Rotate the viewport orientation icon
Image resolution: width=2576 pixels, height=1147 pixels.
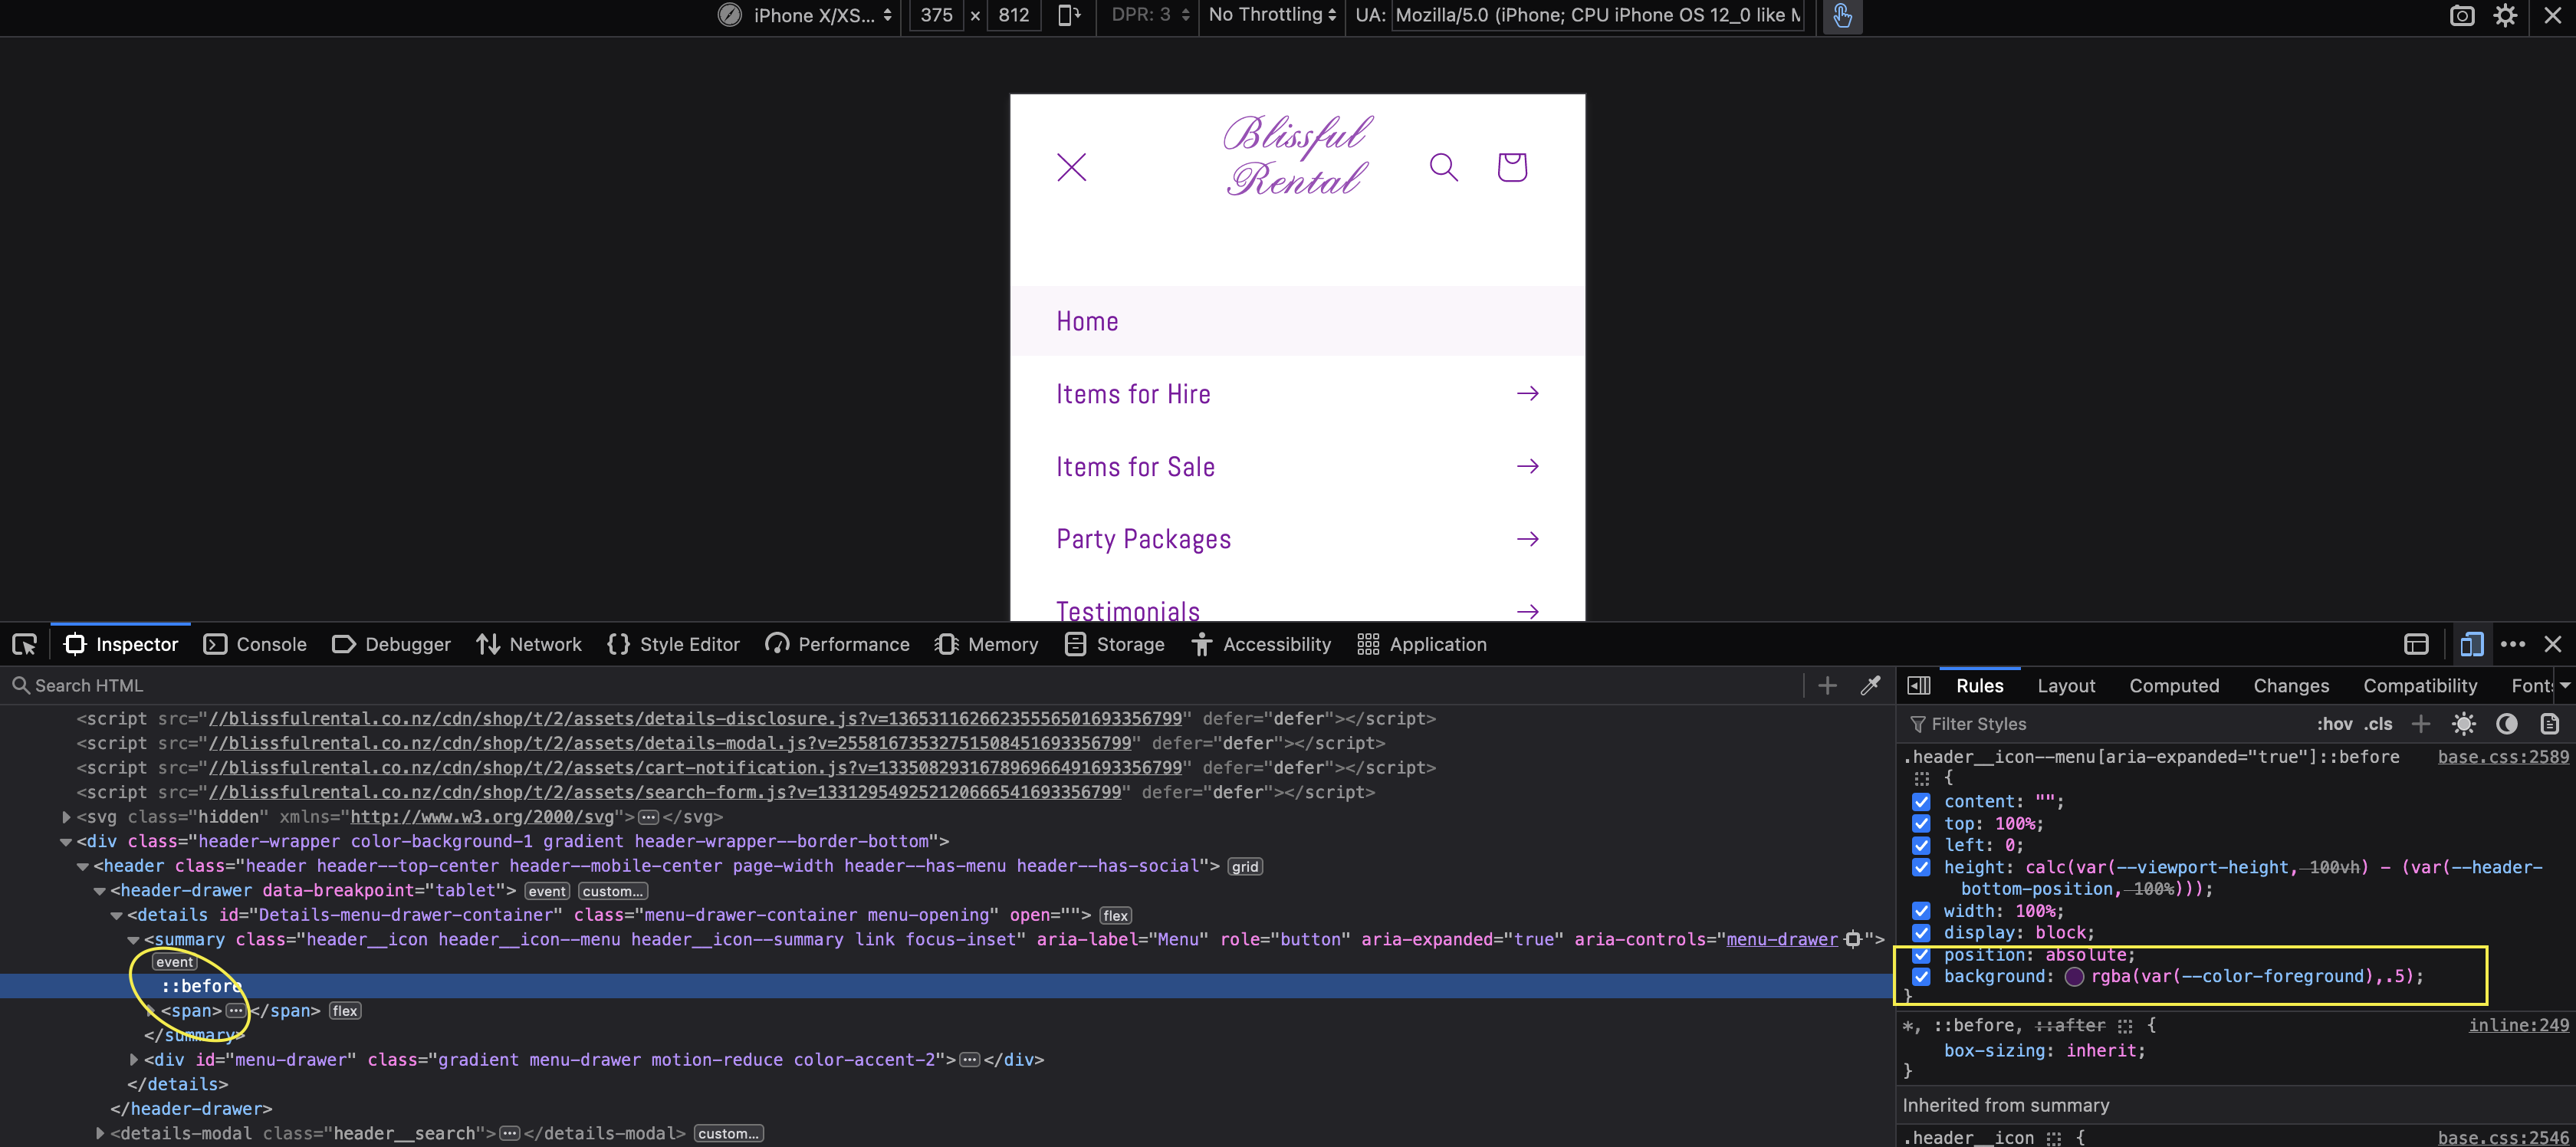pyautogui.click(x=1068, y=15)
